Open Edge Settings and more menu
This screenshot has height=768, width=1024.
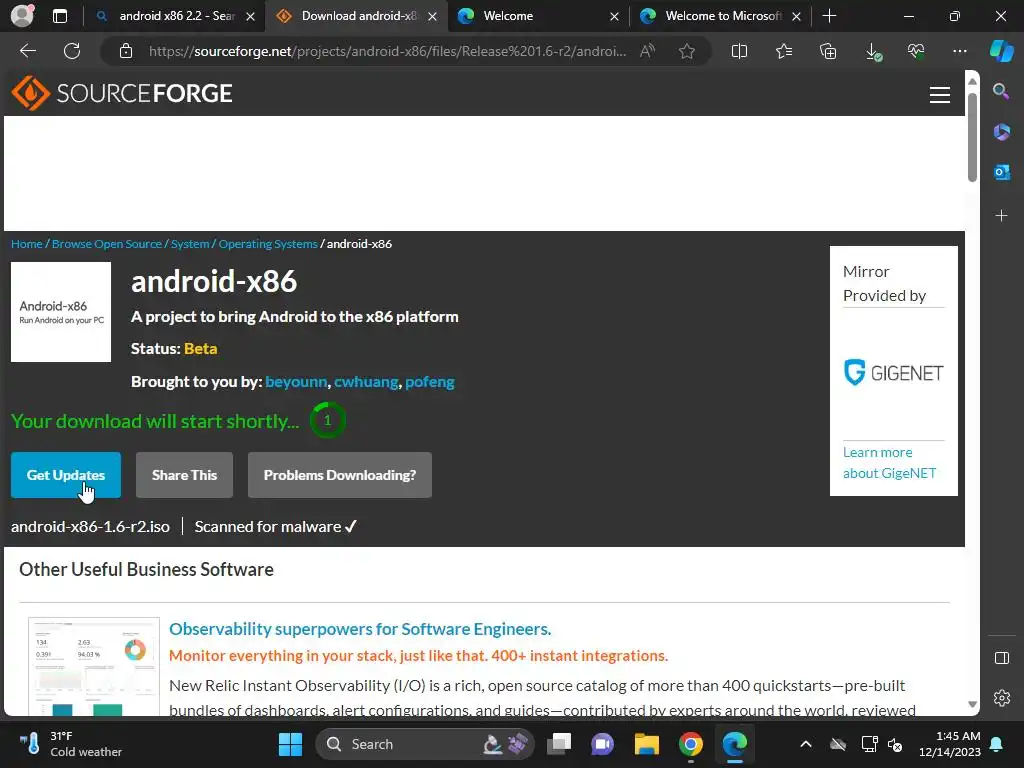pos(959,51)
